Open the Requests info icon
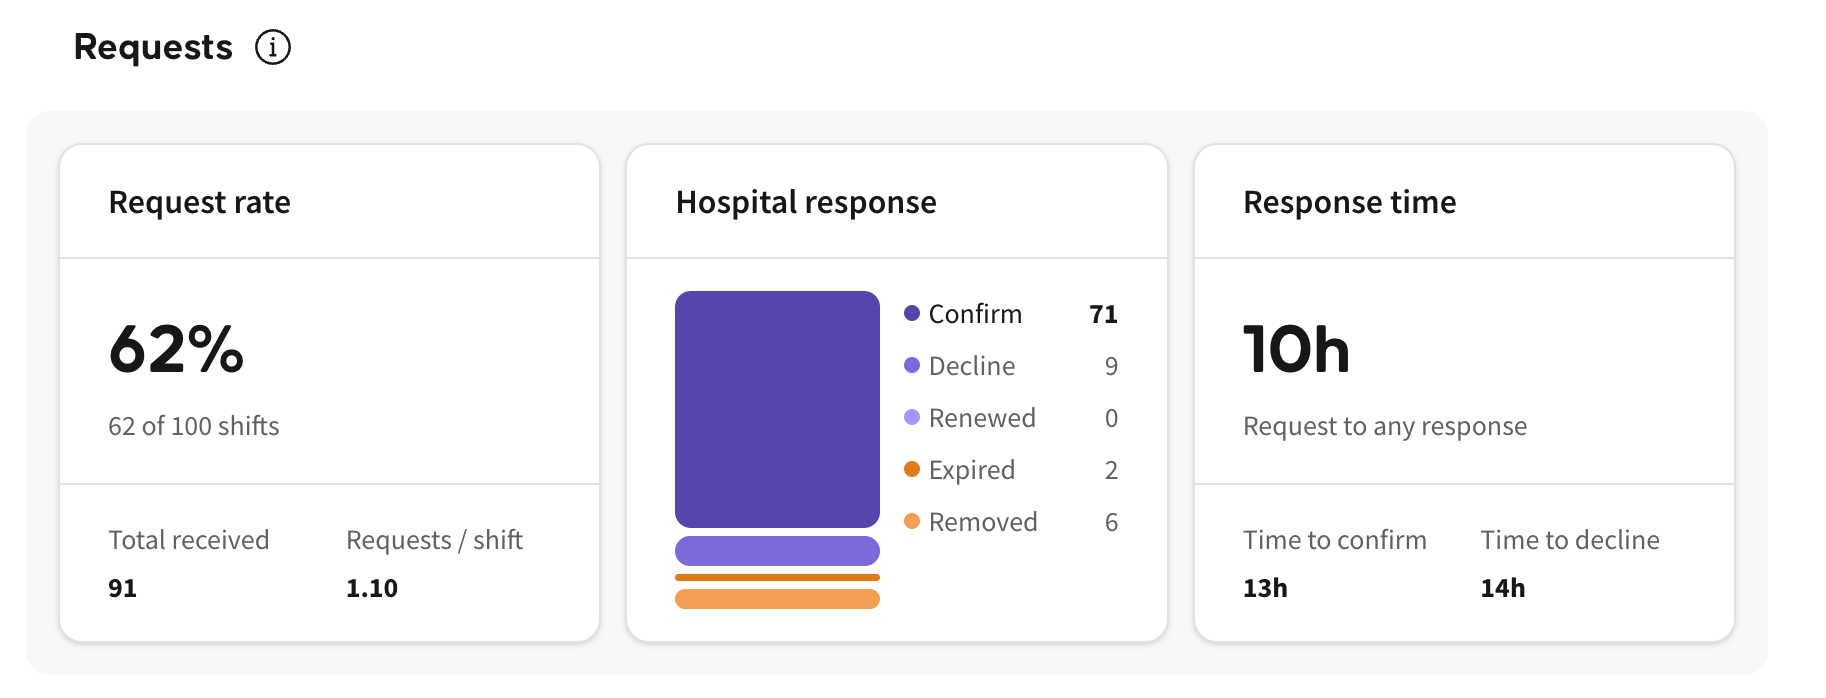This screenshot has width=1826, height=698. (273, 47)
